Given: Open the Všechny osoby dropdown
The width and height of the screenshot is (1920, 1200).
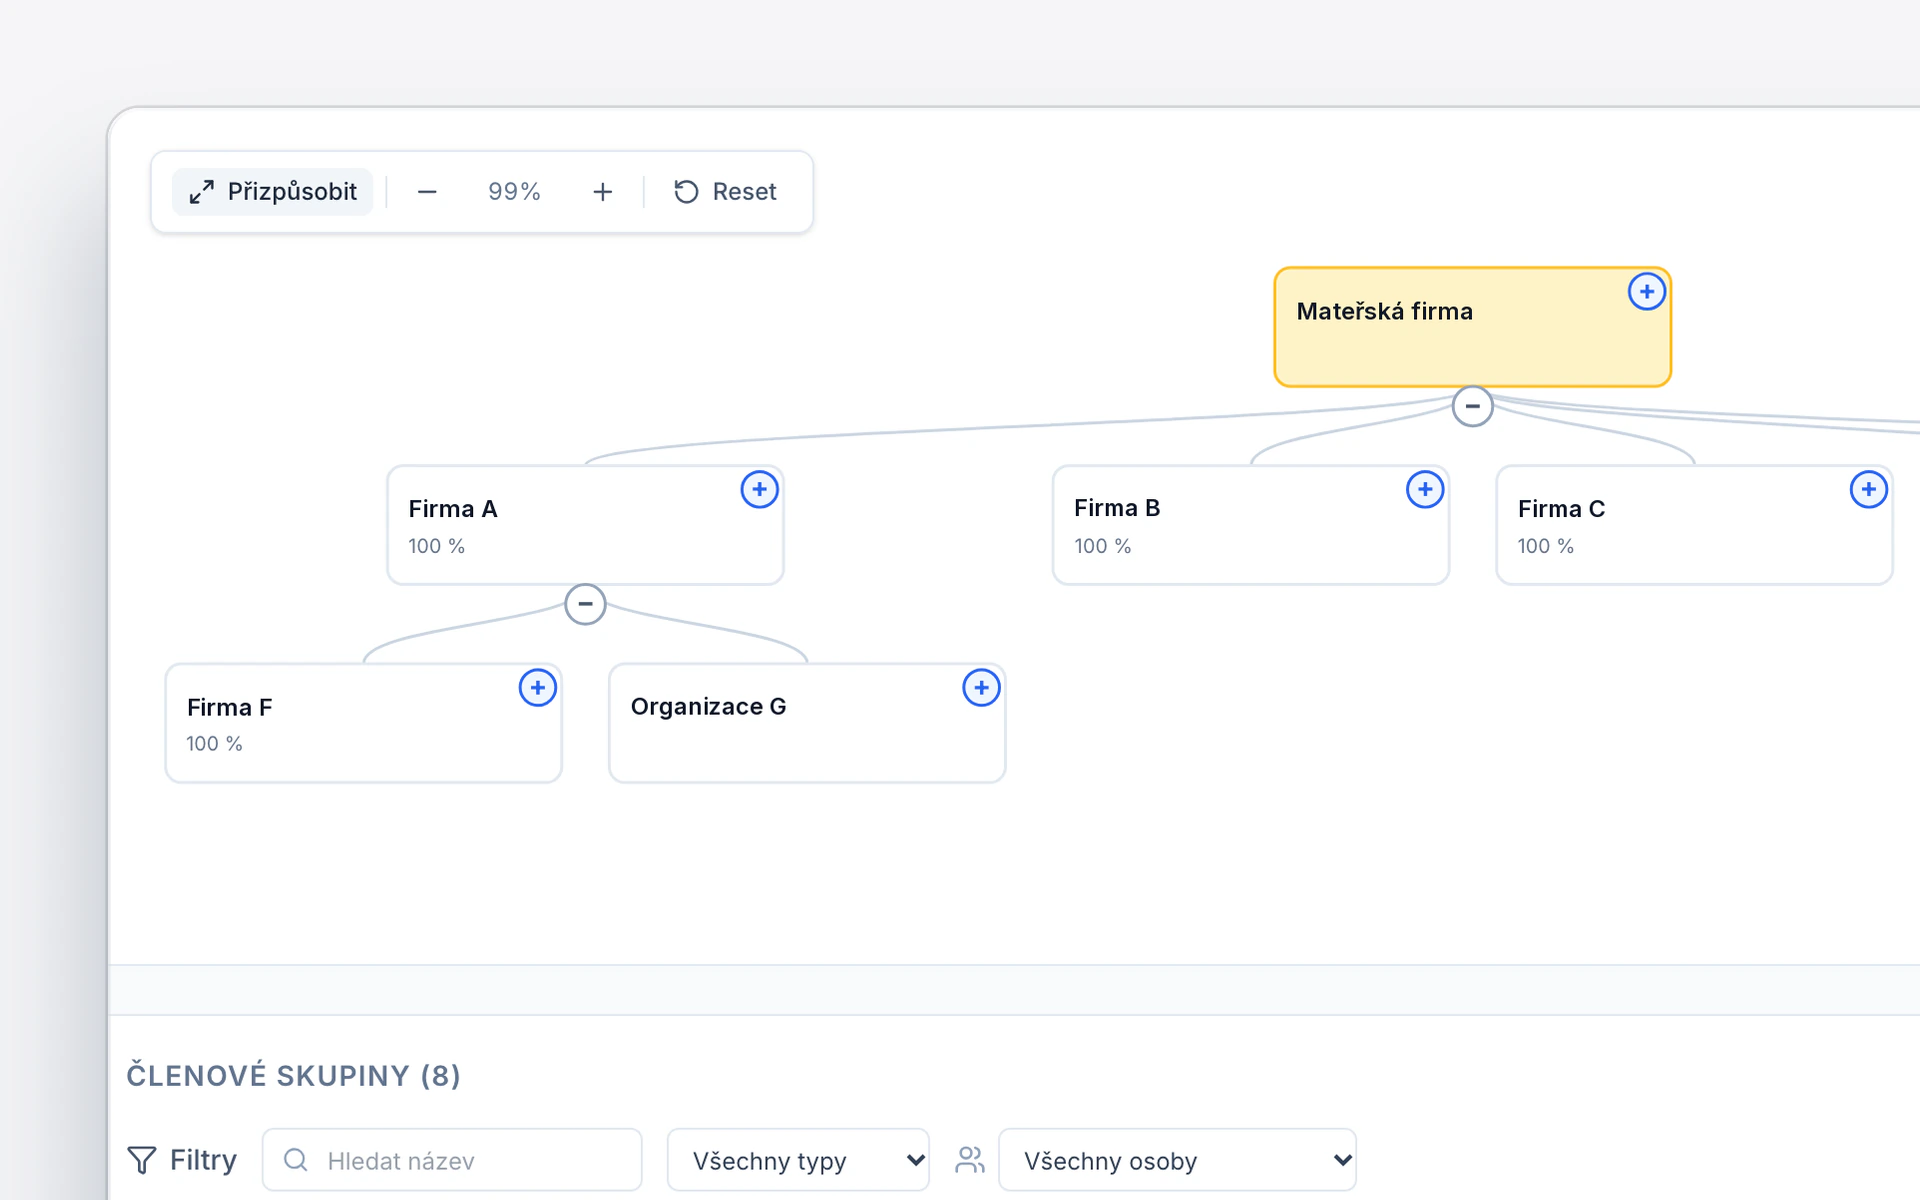Looking at the screenshot, I should (x=1177, y=1160).
